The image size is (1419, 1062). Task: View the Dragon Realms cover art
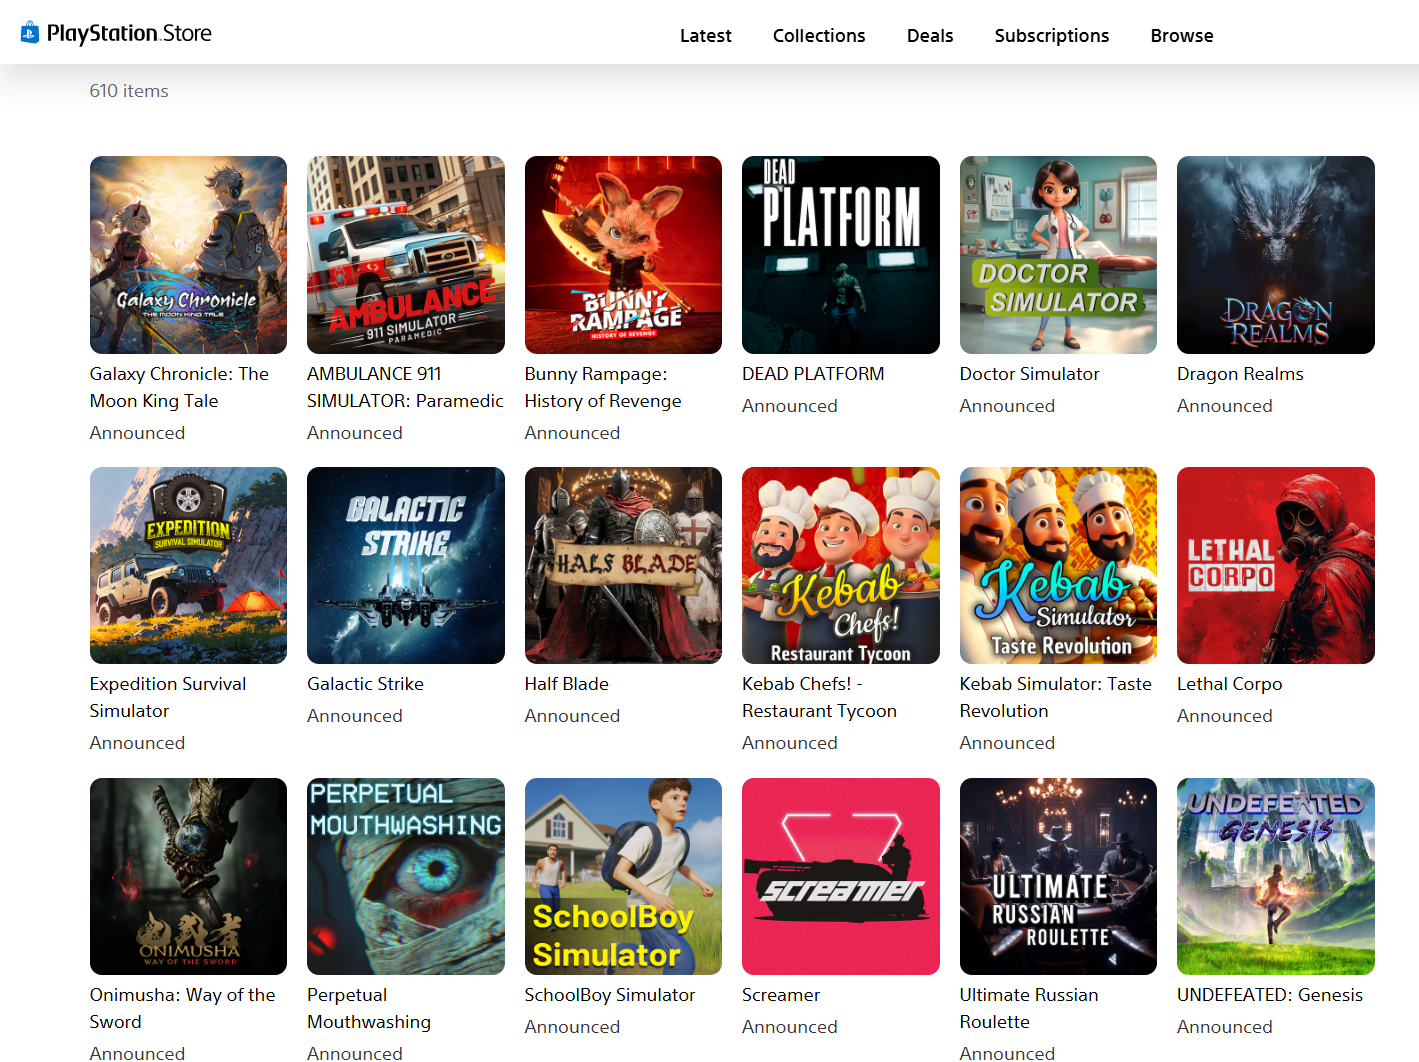pos(1275,254)
